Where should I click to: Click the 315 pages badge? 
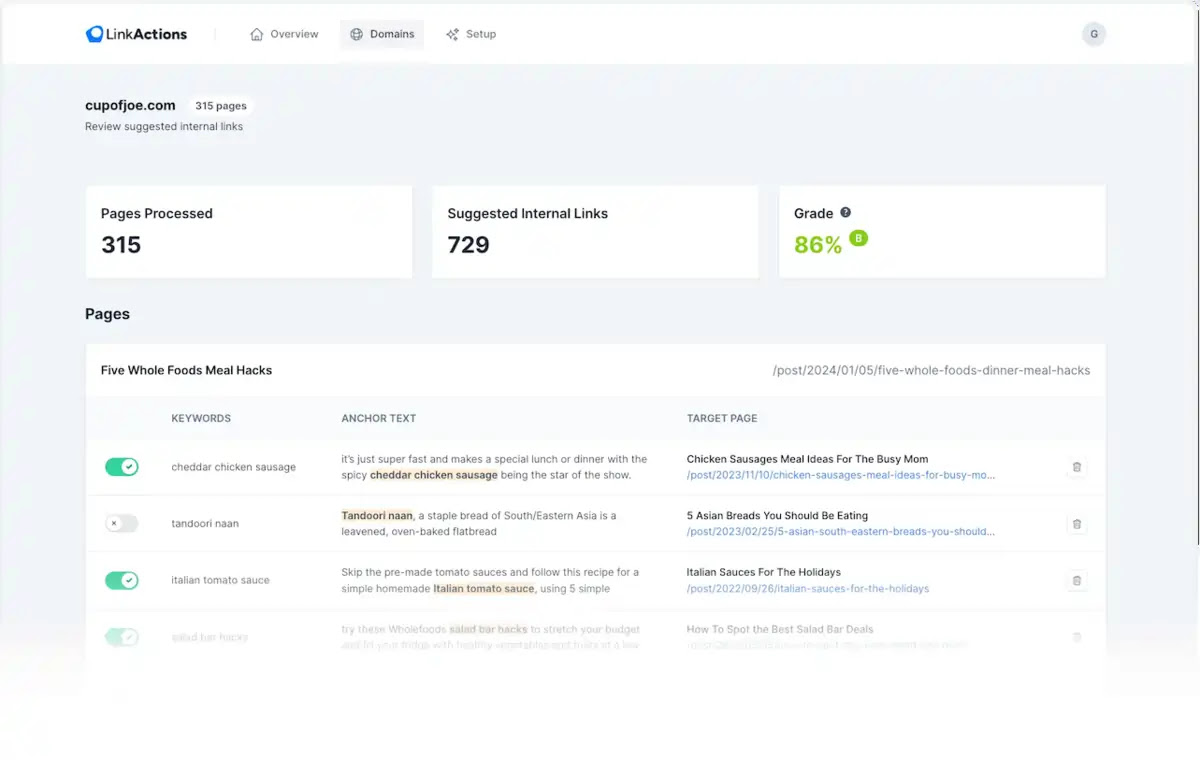tap(220, 105)
